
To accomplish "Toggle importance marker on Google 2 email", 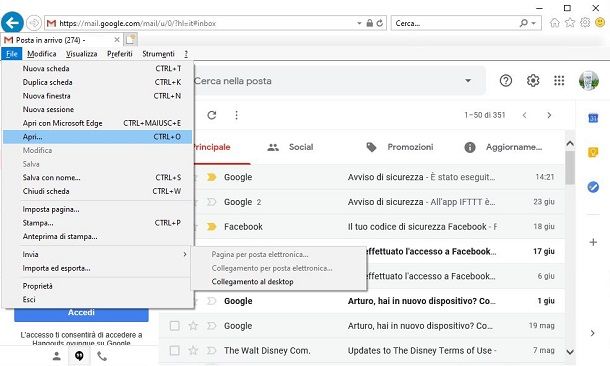I will pyautogui.click(x=211, y=202).
